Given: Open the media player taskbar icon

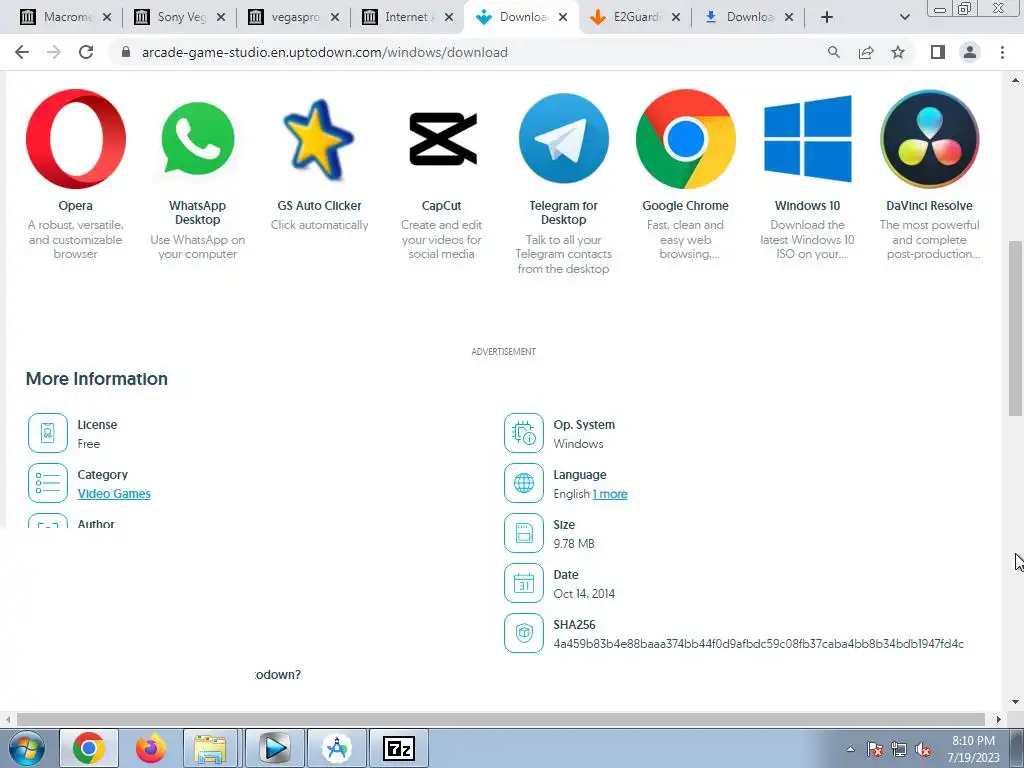Looking at the screenshot, I should [x=275, y=748].
